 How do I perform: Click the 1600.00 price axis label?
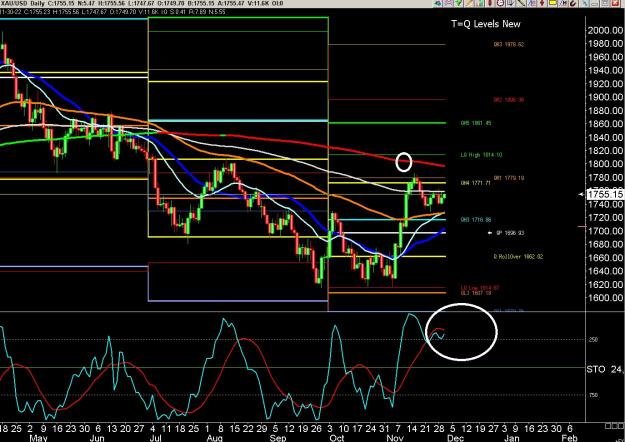pos(605,298)
